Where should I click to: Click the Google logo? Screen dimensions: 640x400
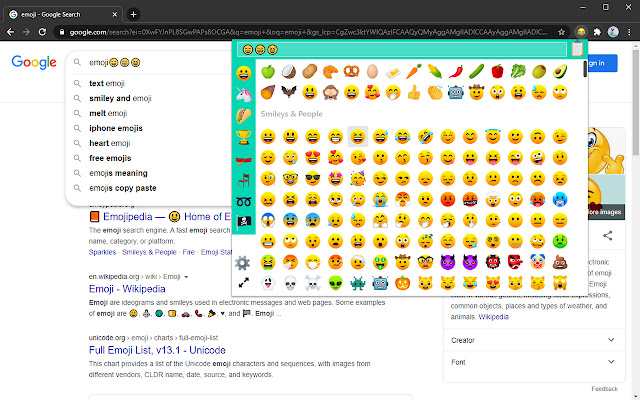coord(34,62)
